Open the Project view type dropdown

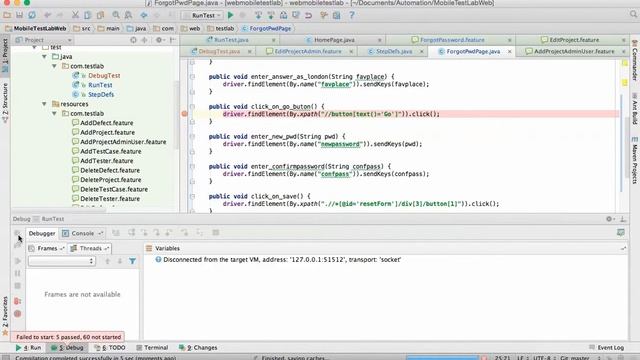pyautogui.click(x=44, y=40)
